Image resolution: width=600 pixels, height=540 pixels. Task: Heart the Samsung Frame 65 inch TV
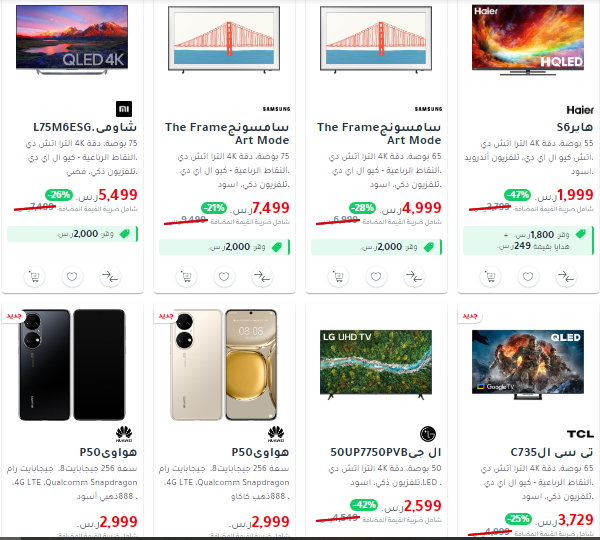pyautogui.click(x=376, y=276)
